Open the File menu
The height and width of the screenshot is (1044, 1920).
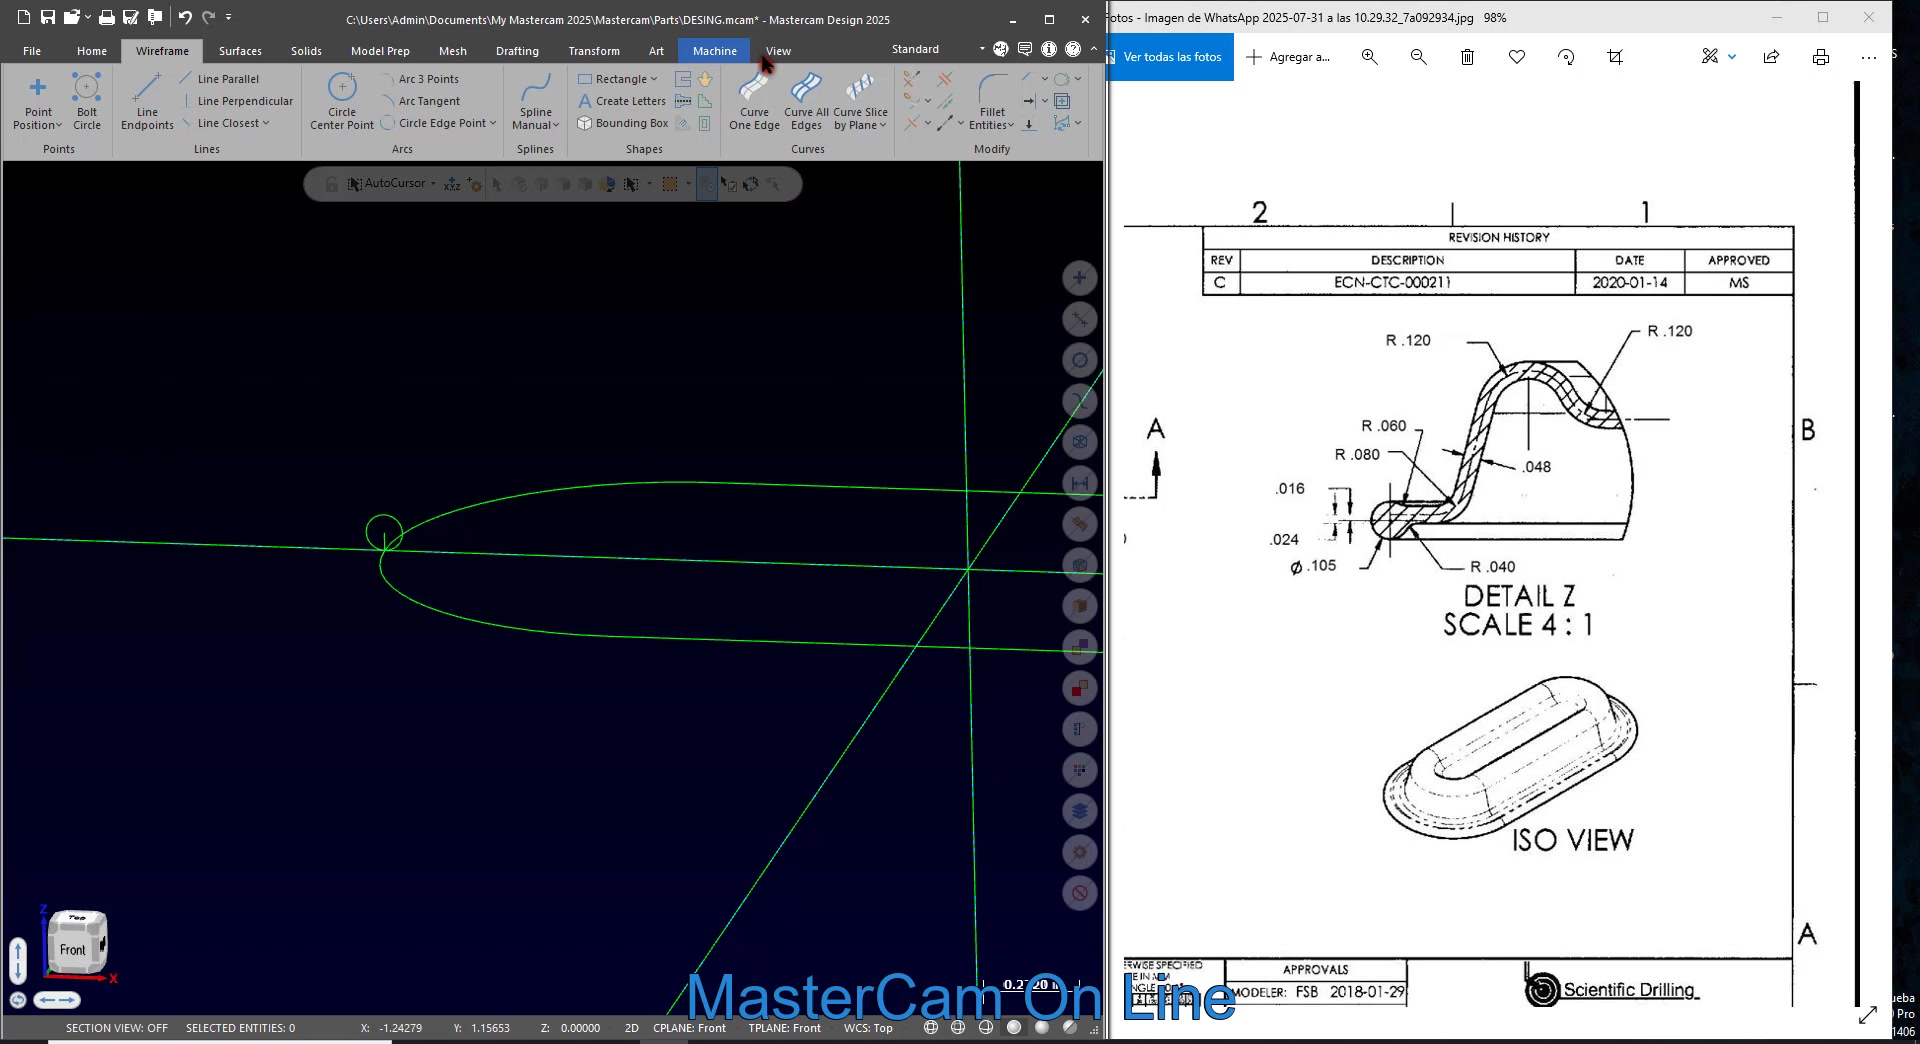click(32, 51)
